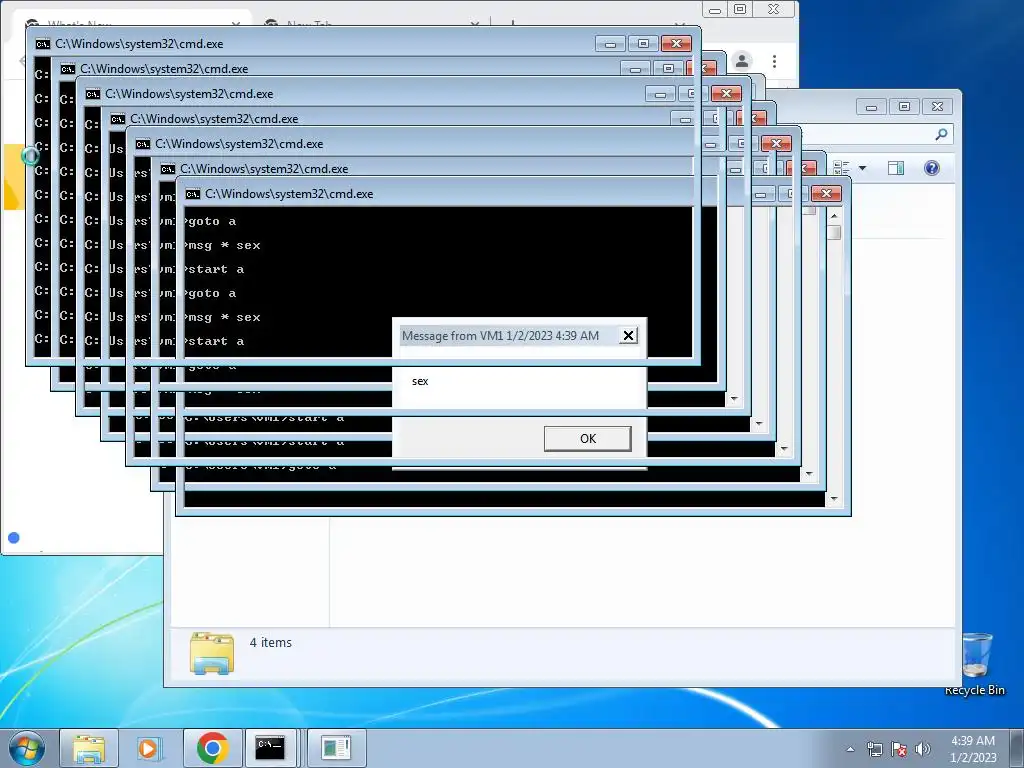Expand the Explorer view options dropdown
1024x768 pixels.
[x=862, y=168]
